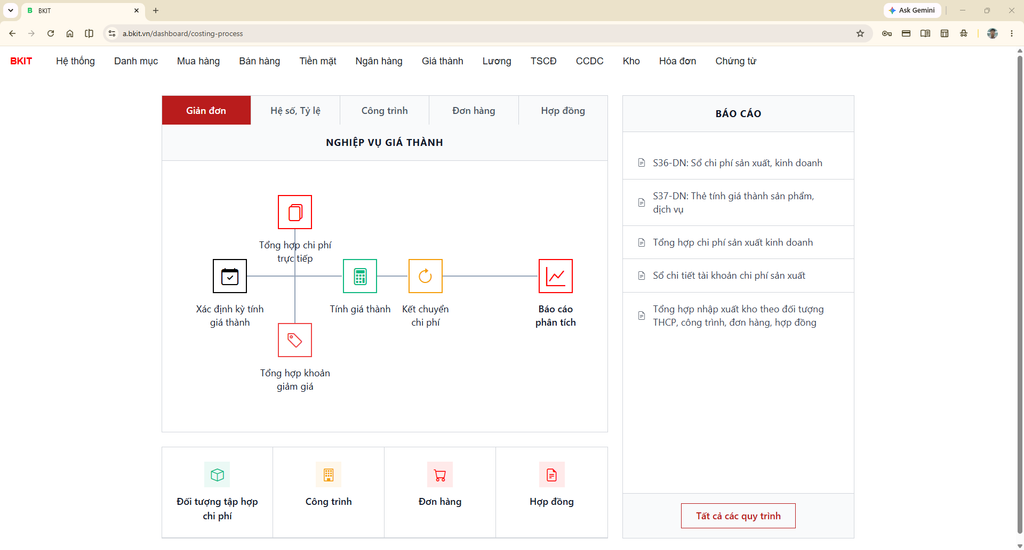Open Đối tượng tập hợp chi phí cube icon
This screenshot has width=1024, height=550.
[217, 475]
